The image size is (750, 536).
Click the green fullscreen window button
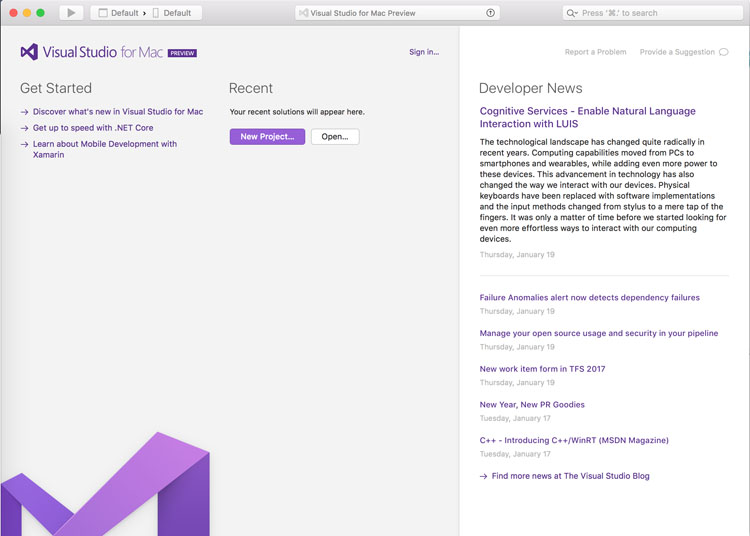[x=41, y=13]
